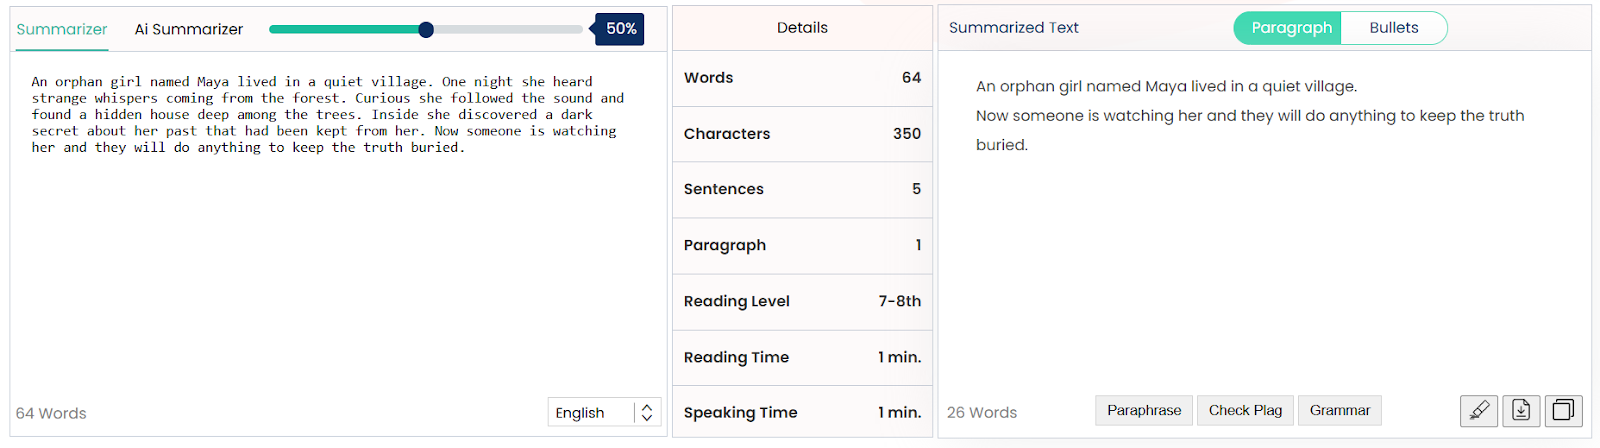
Task: Select the Summarizer tab
Action: (x=62, y=29)
